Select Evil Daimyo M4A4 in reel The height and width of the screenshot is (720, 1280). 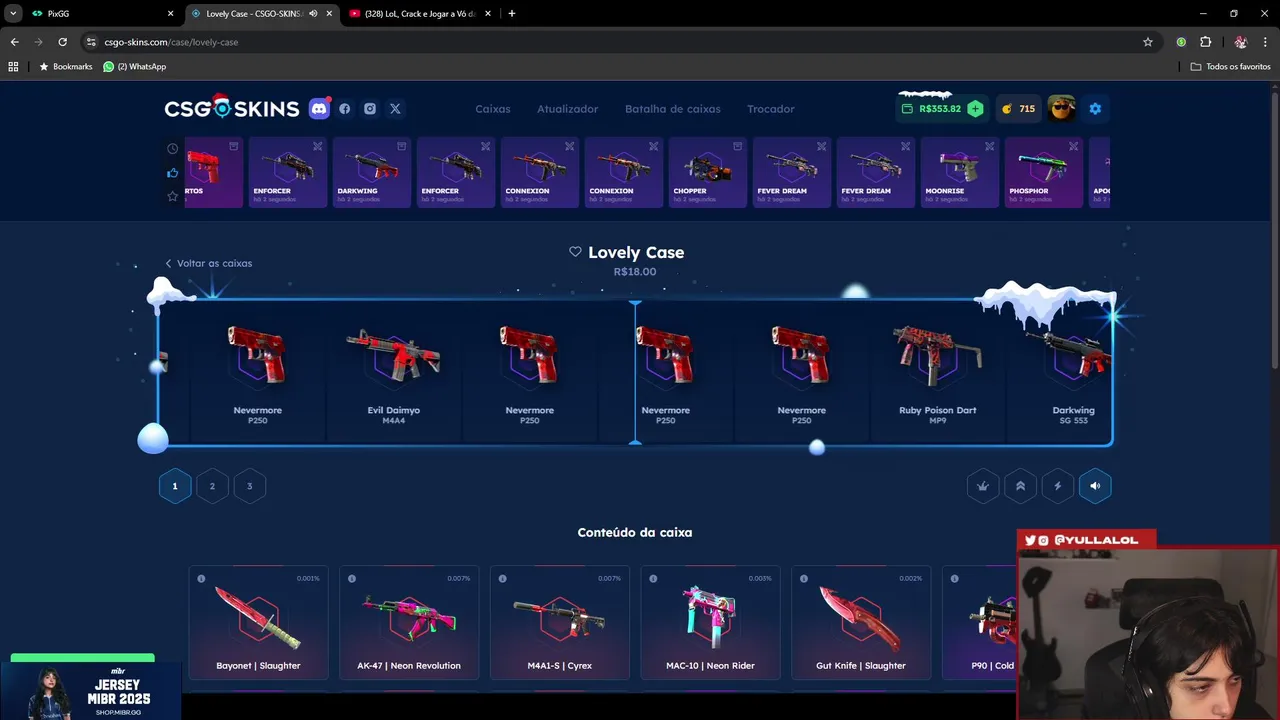pyautogui.click(x=394, y=372)
